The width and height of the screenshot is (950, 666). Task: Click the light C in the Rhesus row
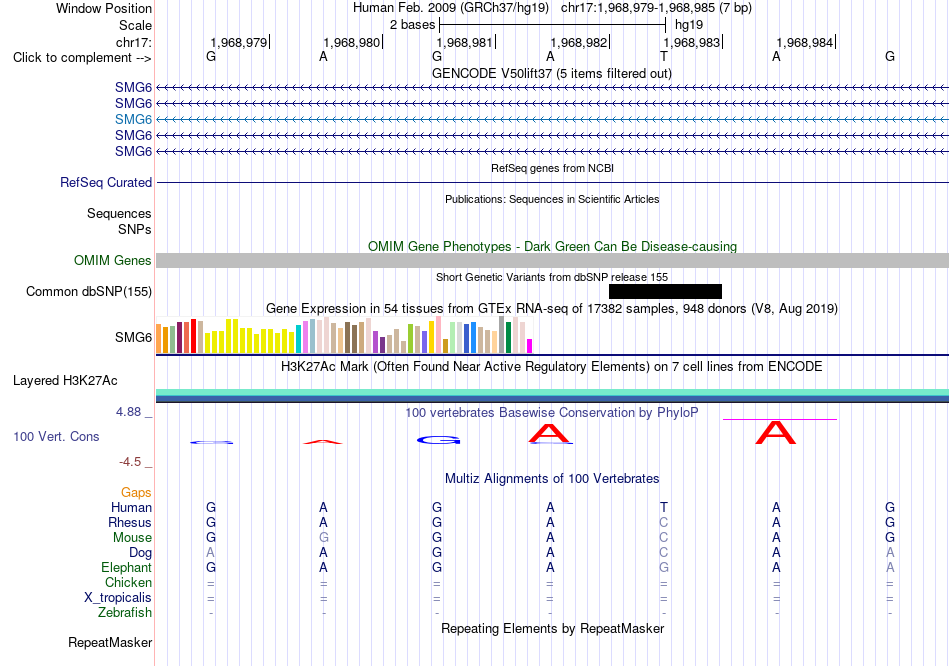(663, 522)
